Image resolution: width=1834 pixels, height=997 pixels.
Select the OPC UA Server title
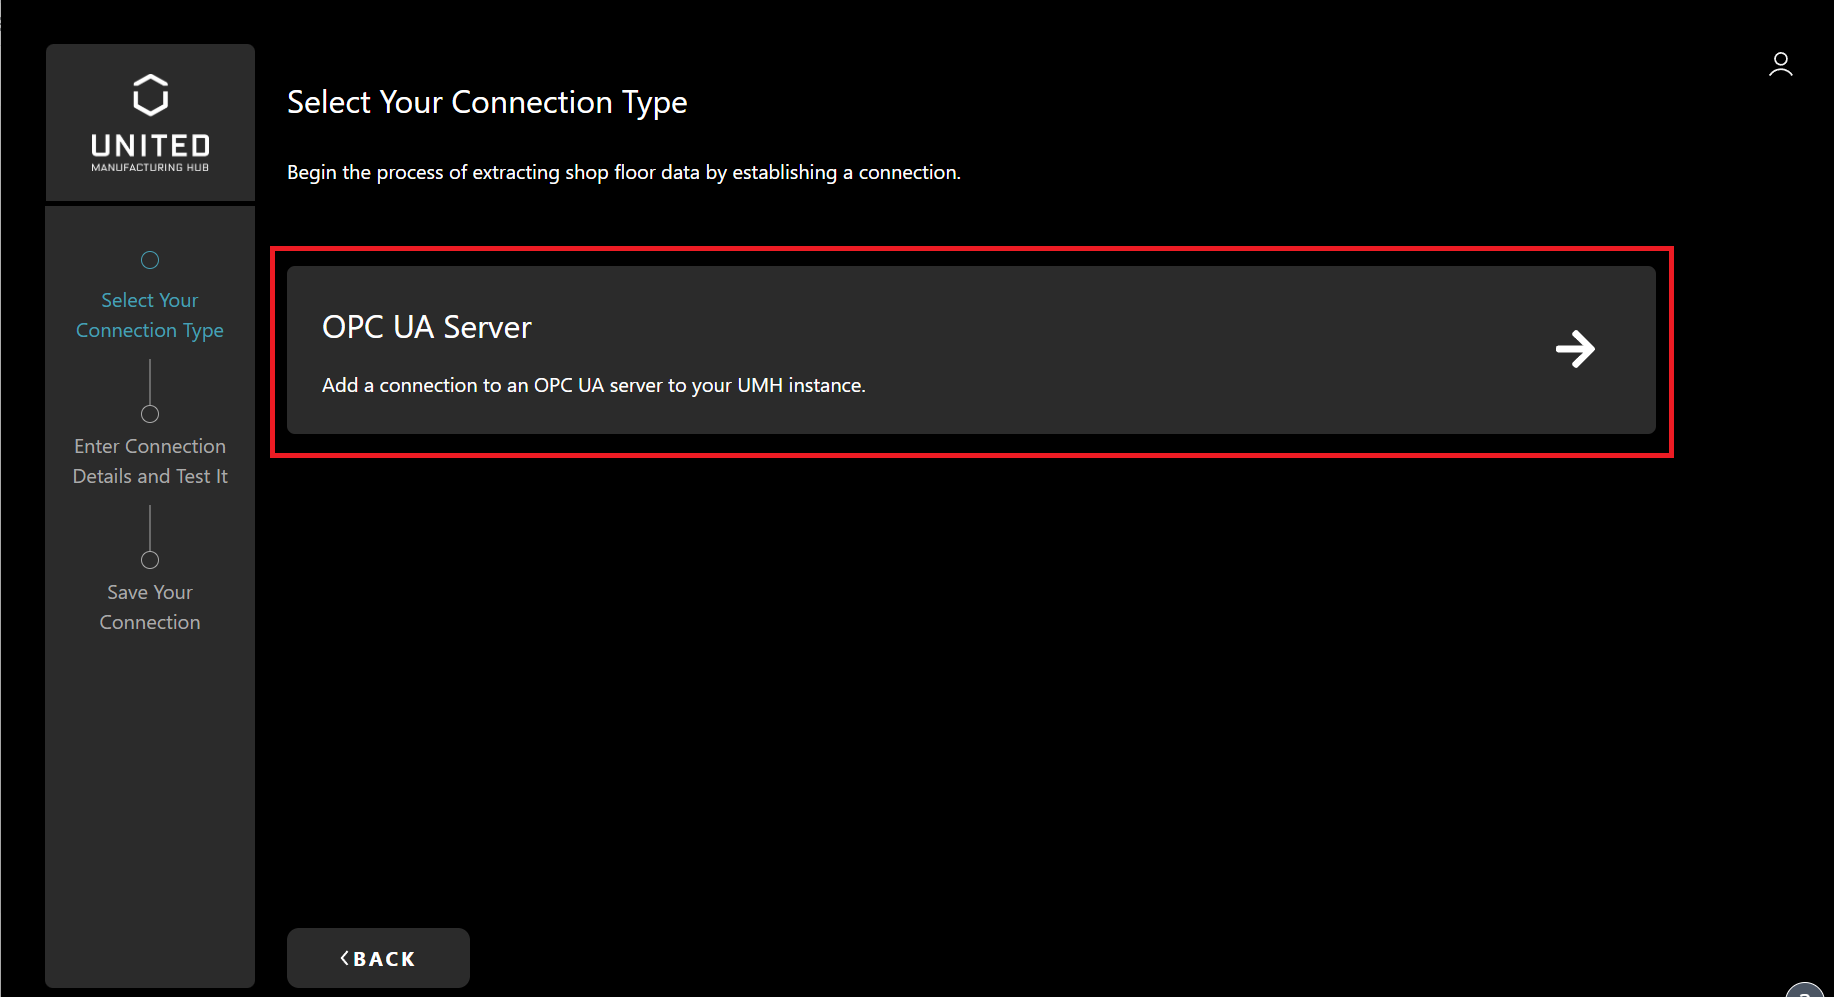(426, 327)
